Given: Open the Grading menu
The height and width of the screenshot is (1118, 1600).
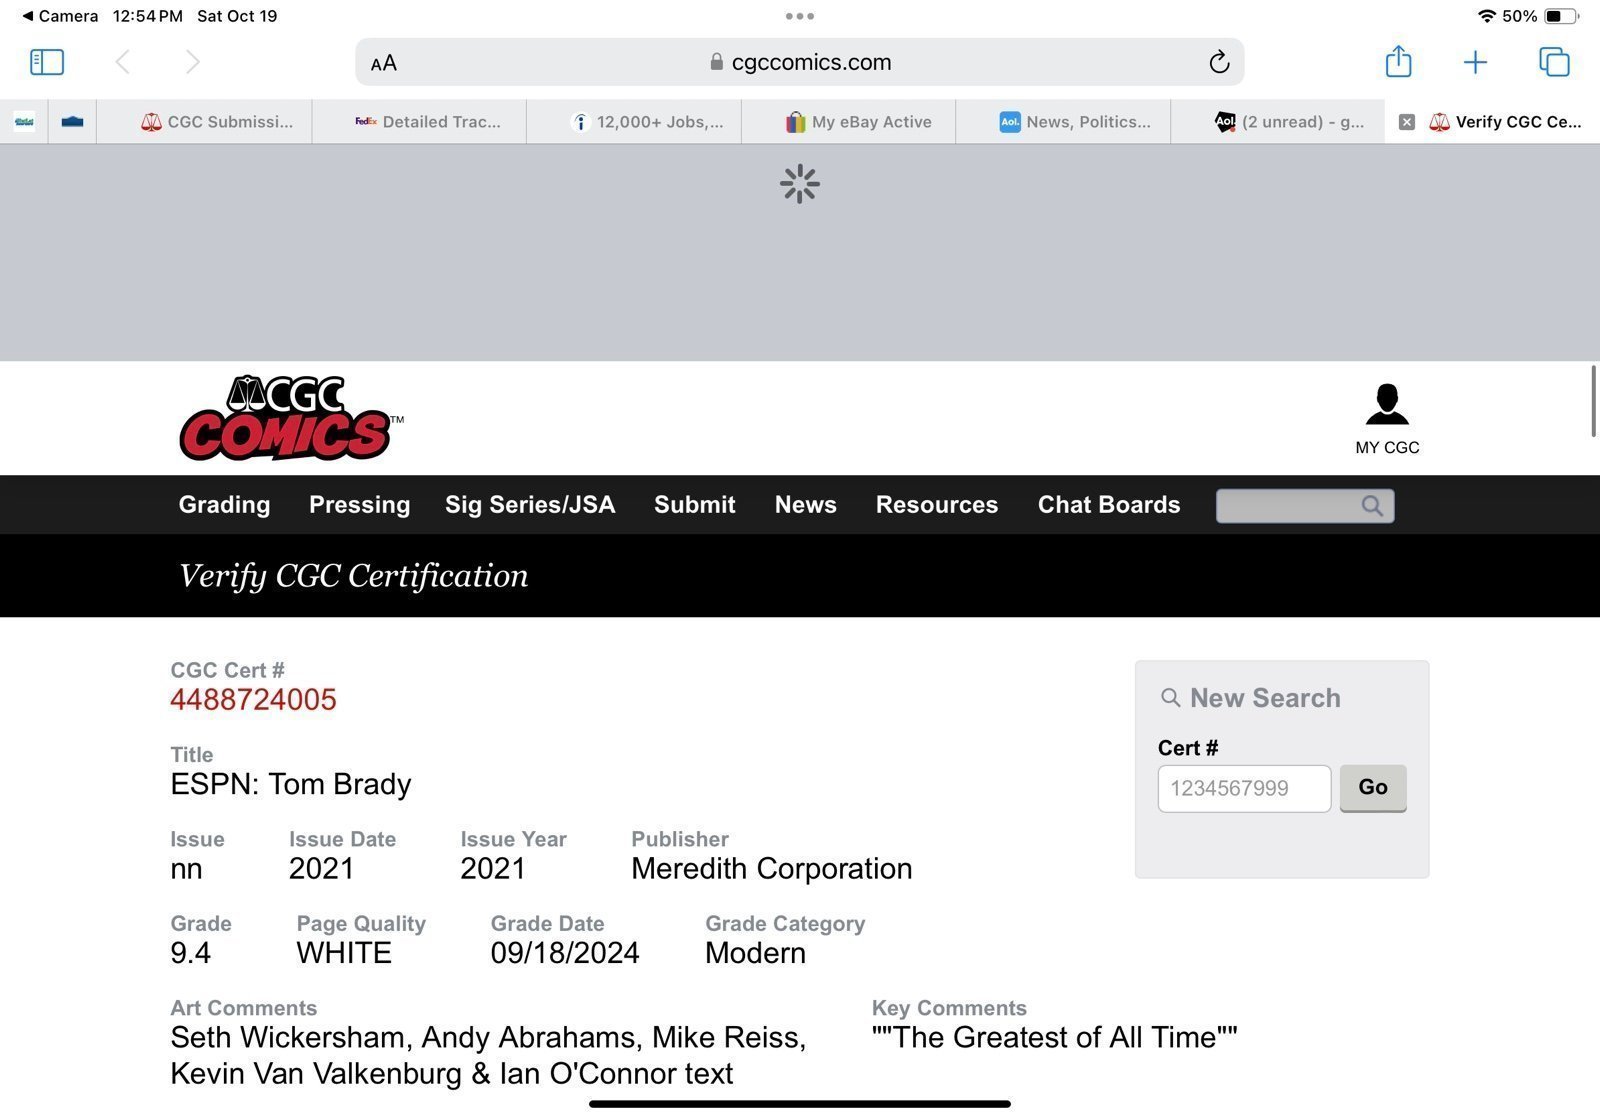Looking at the screenshot, I should (x=224, y=505).
